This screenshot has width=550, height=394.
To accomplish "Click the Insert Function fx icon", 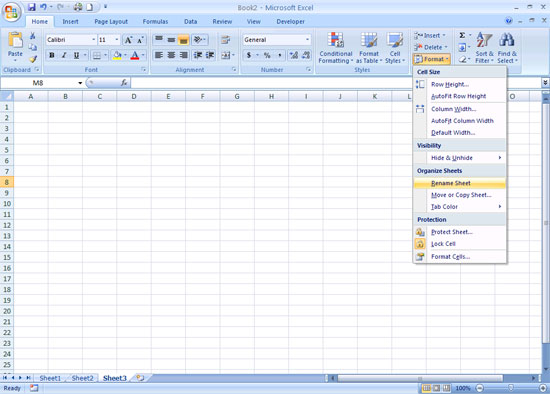I will pyautogui.click(x=124, y=82).
